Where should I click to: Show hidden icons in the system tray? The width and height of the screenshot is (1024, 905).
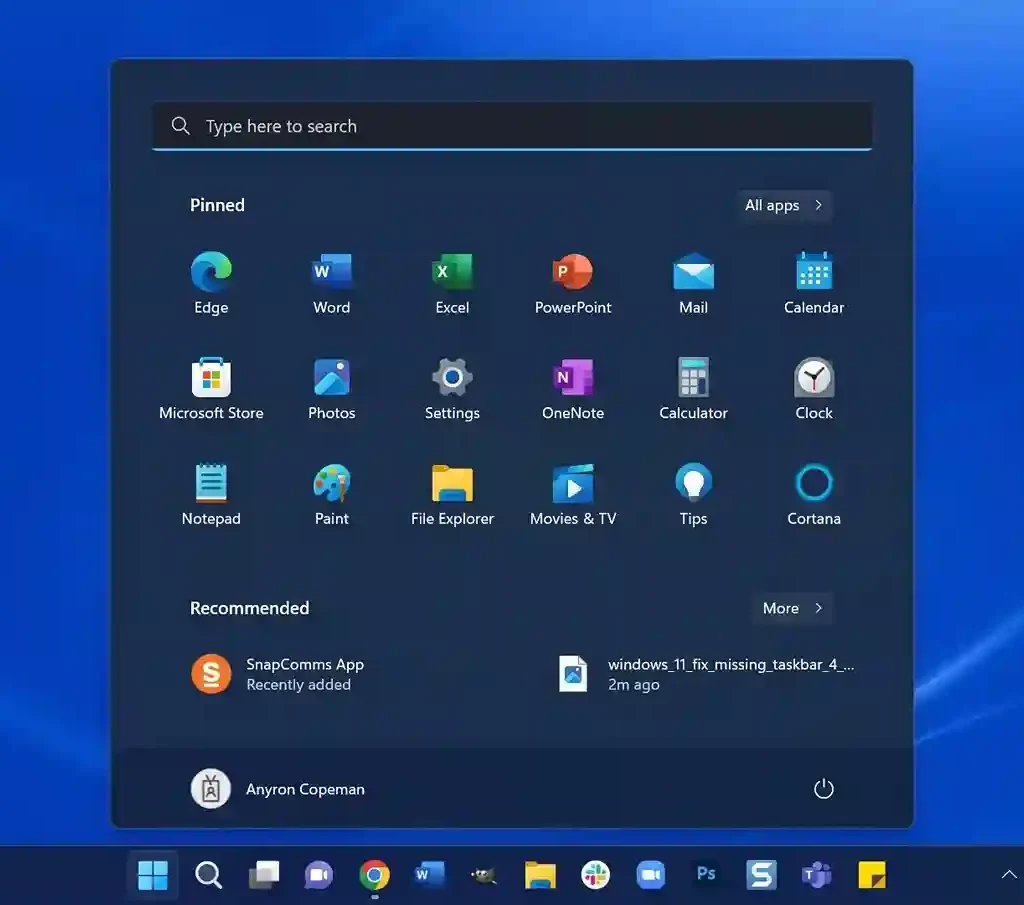pos(1008,874)
